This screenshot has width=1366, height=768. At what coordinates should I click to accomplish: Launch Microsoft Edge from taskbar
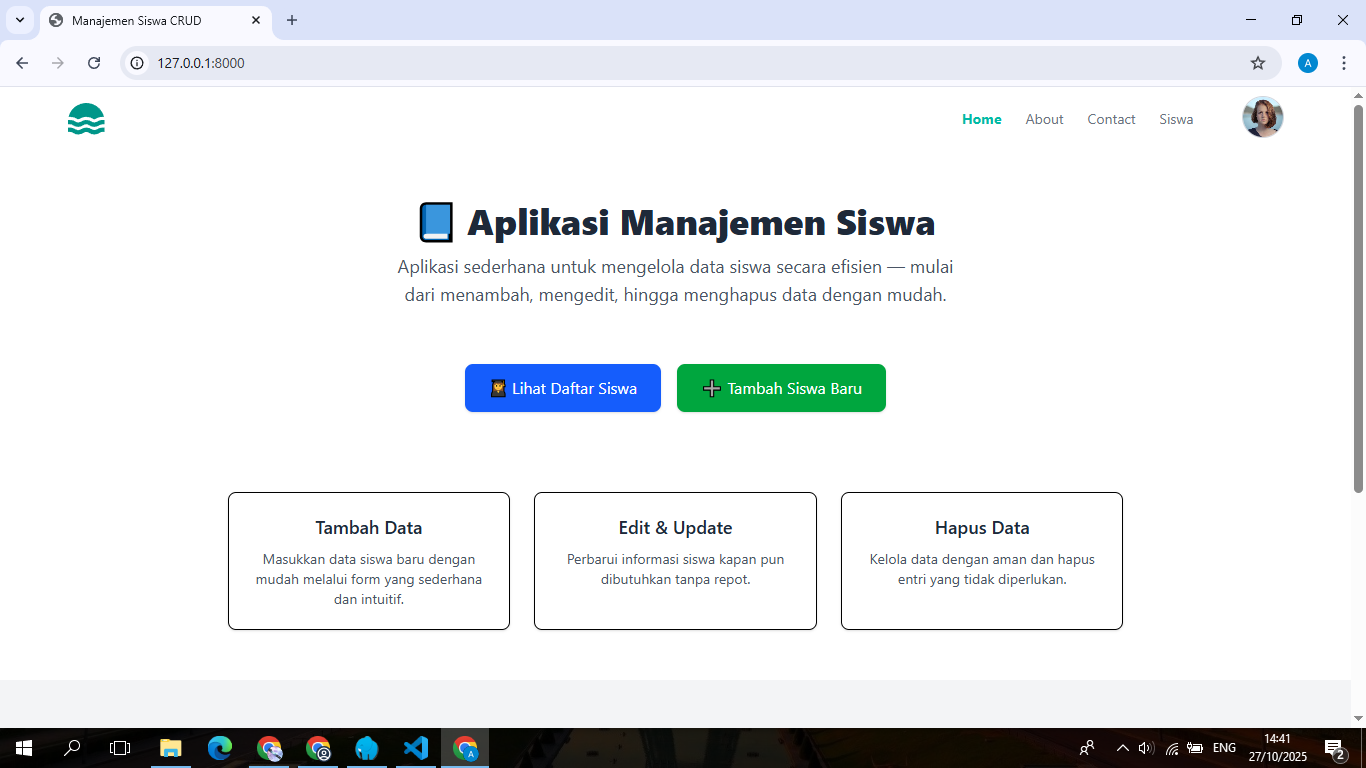tap(220, 748)
